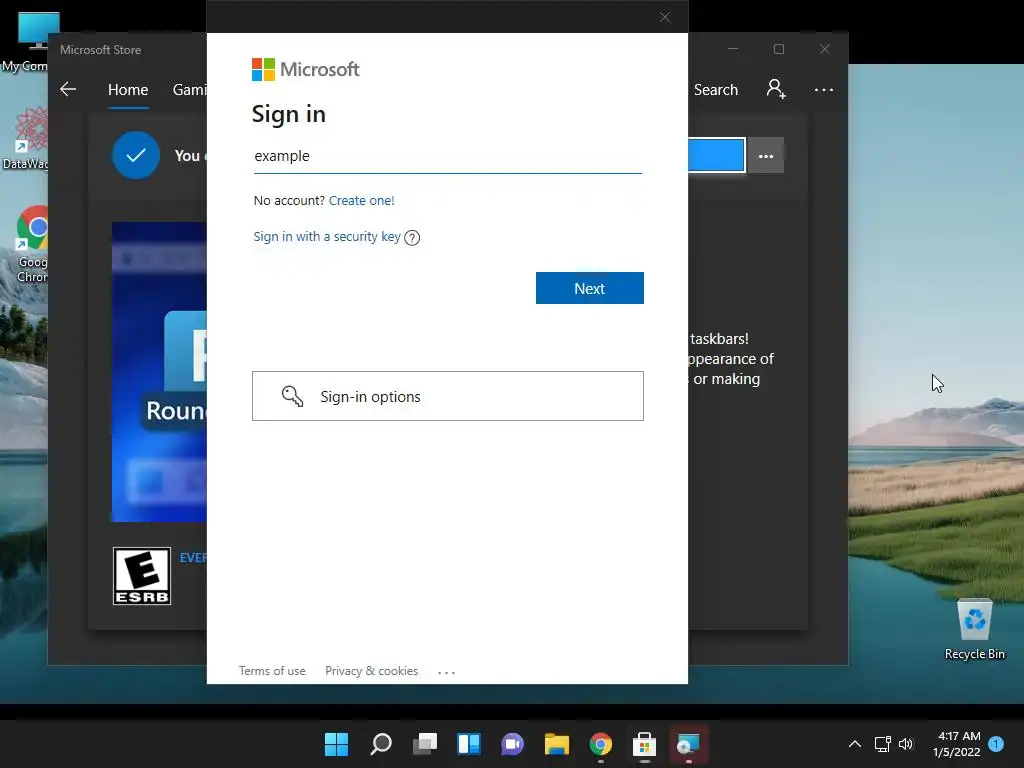Click the blue Next button
The height and width of the screenshot is (768, 1024).
(x=590, y=288)
